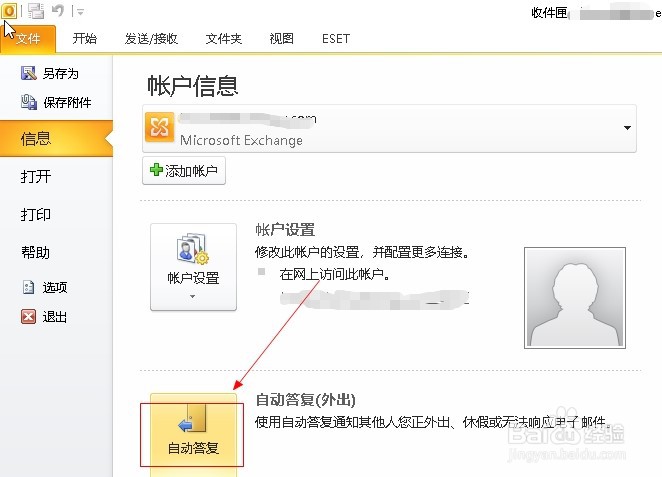Click the account profile photo placeholder
Viewport: 662px width, 477px height.
pyautogui.click(x=575, y=298)
